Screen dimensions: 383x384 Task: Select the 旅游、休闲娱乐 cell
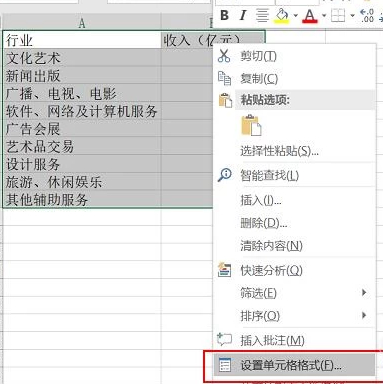coord(82,181)
